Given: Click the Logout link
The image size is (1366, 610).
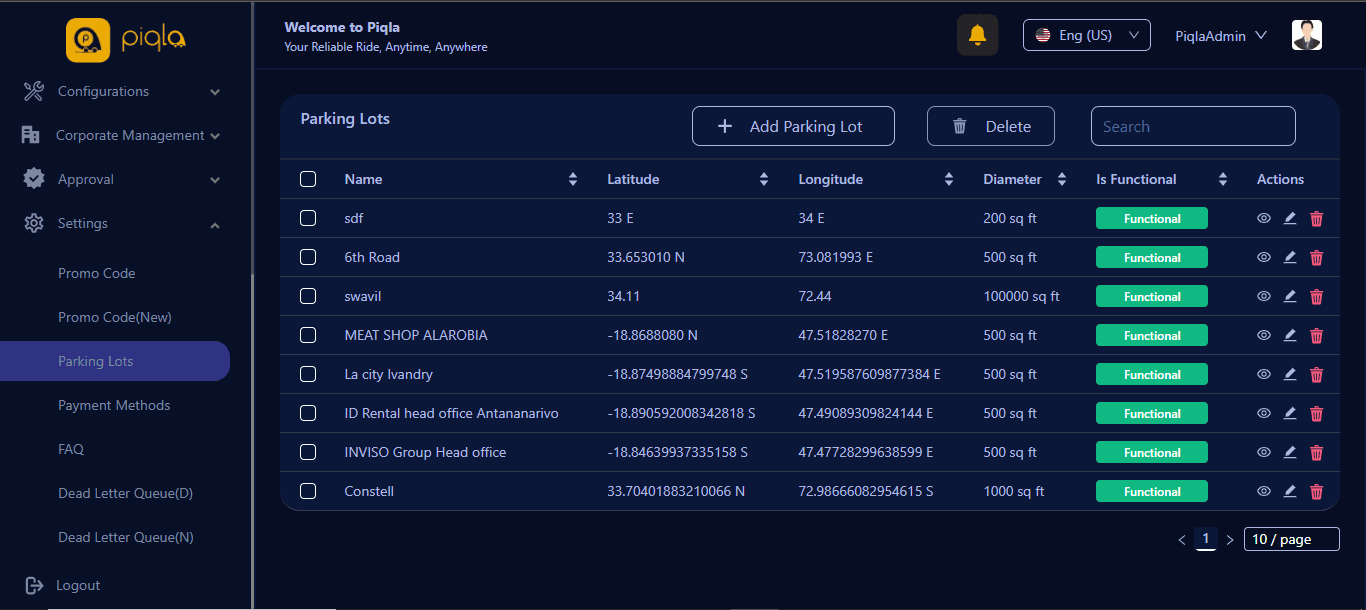Looking at the screenshot, I should click(78, 585).
